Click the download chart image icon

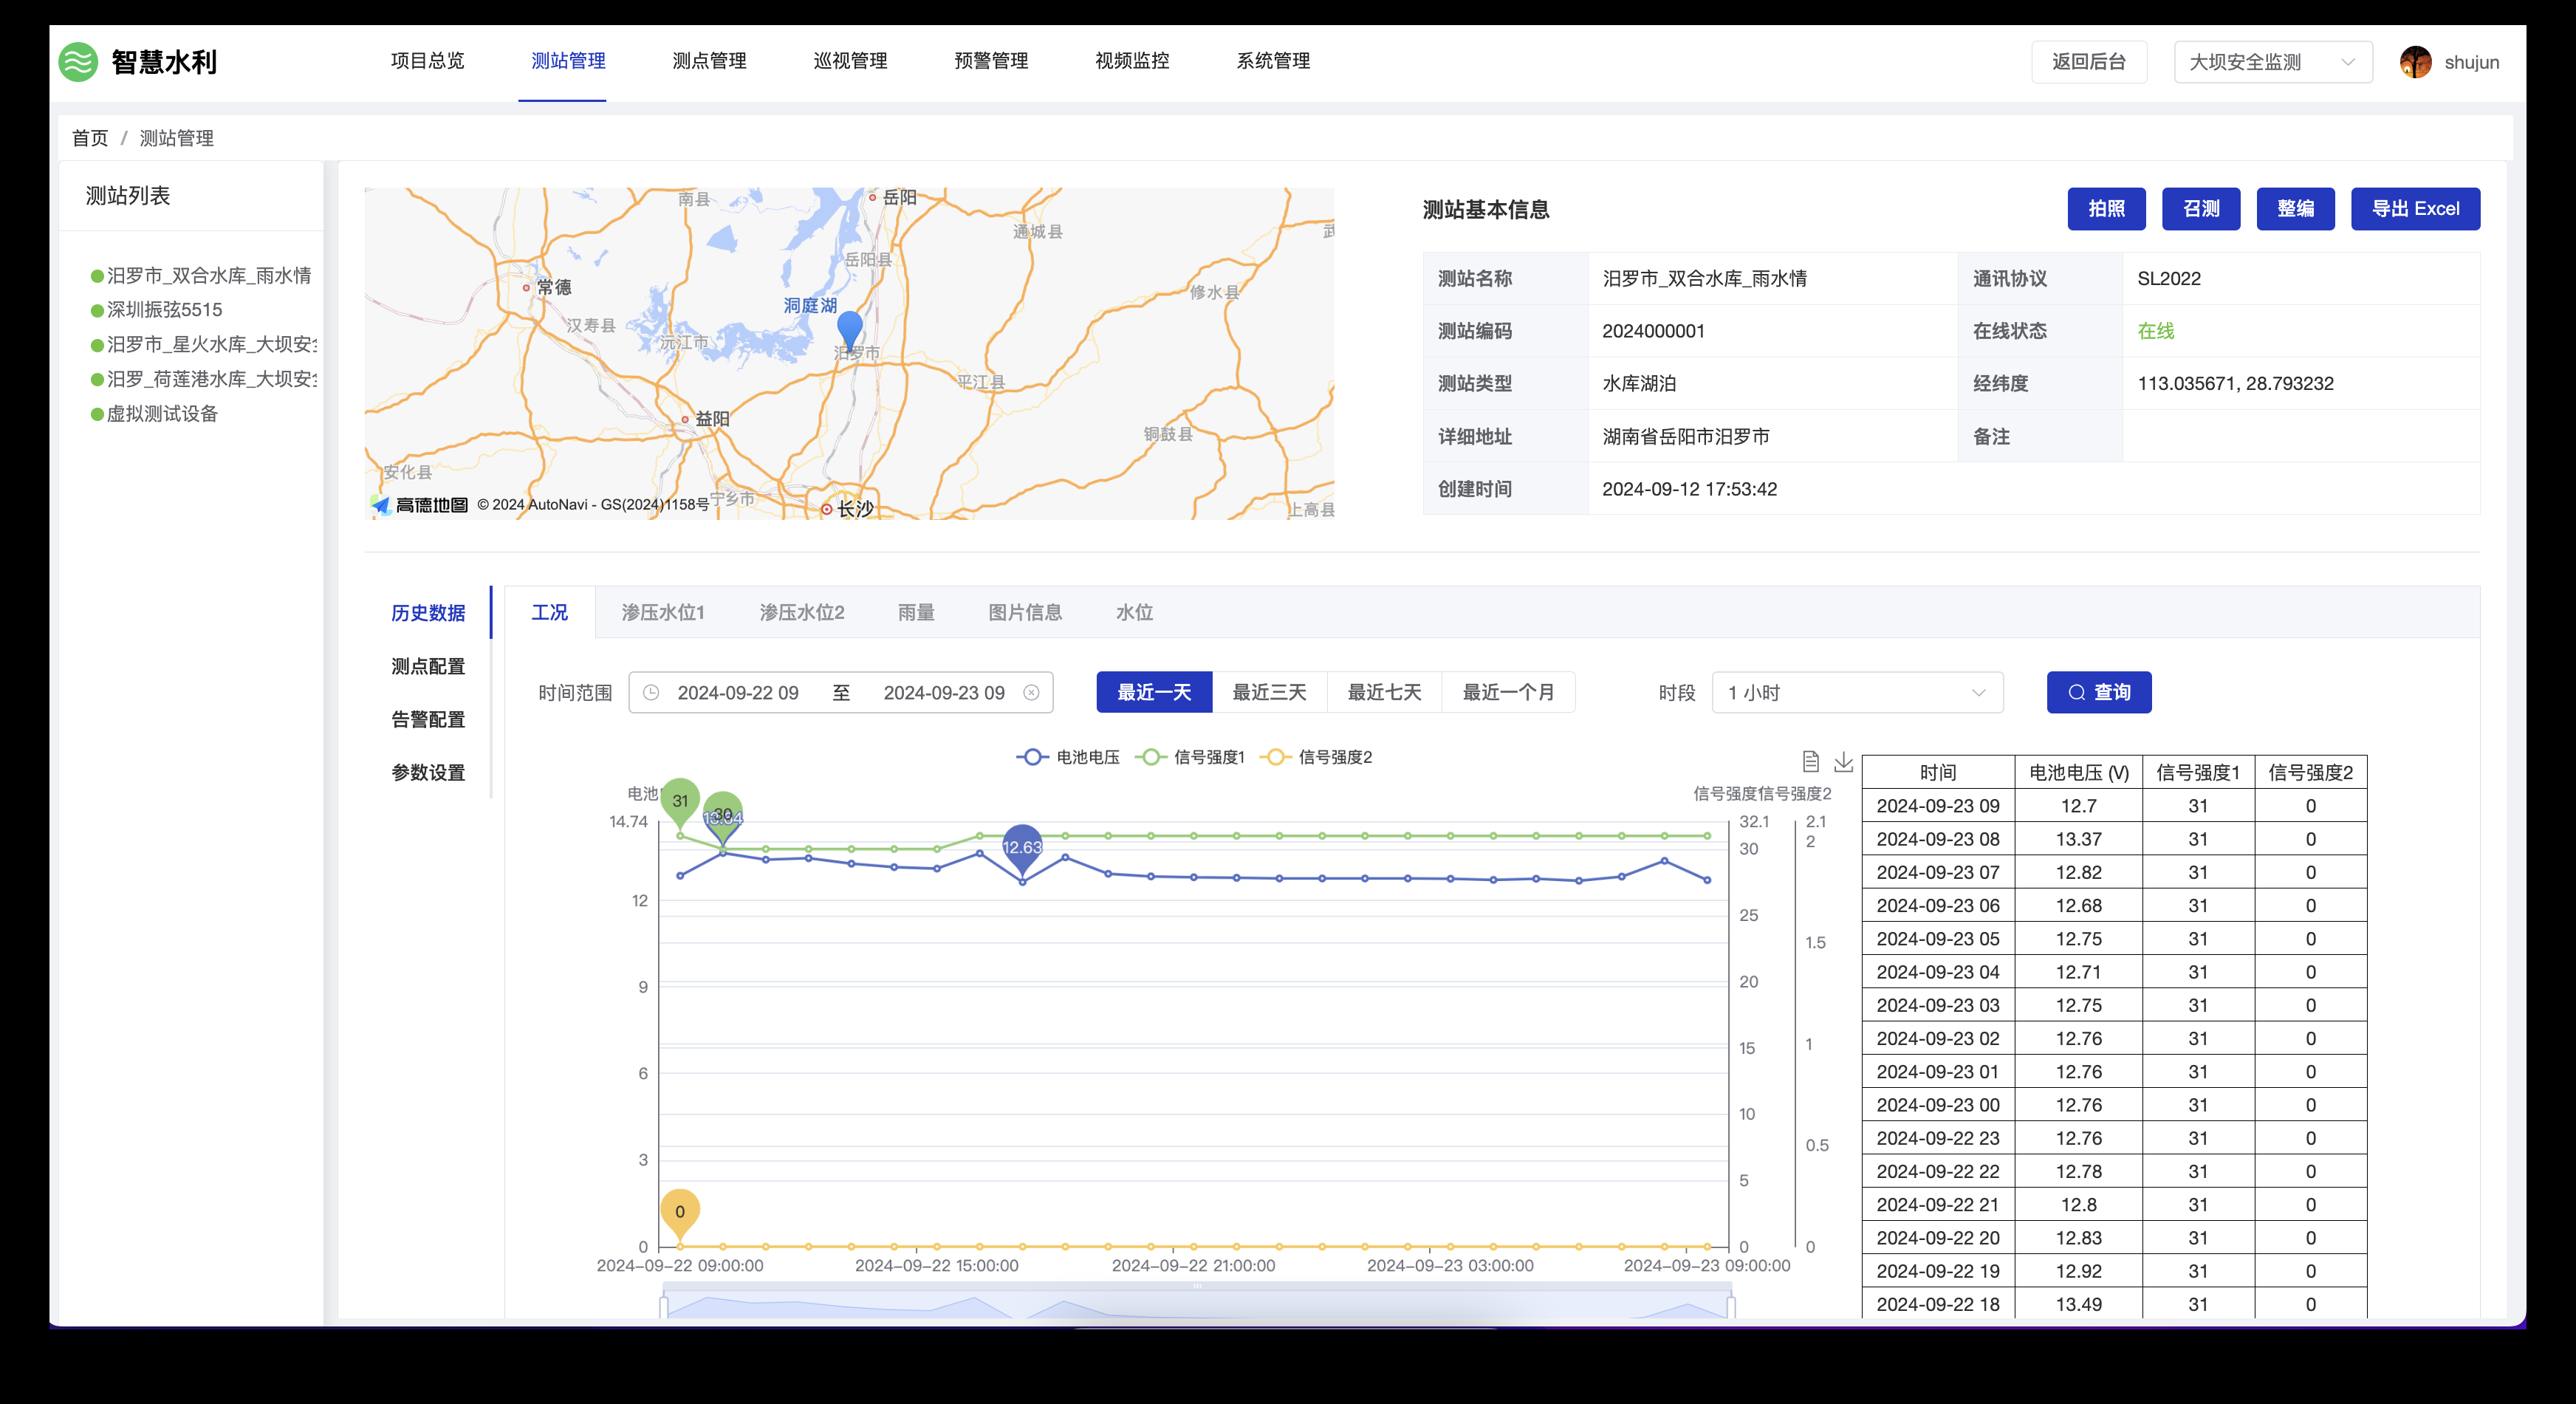point(1844,762)
